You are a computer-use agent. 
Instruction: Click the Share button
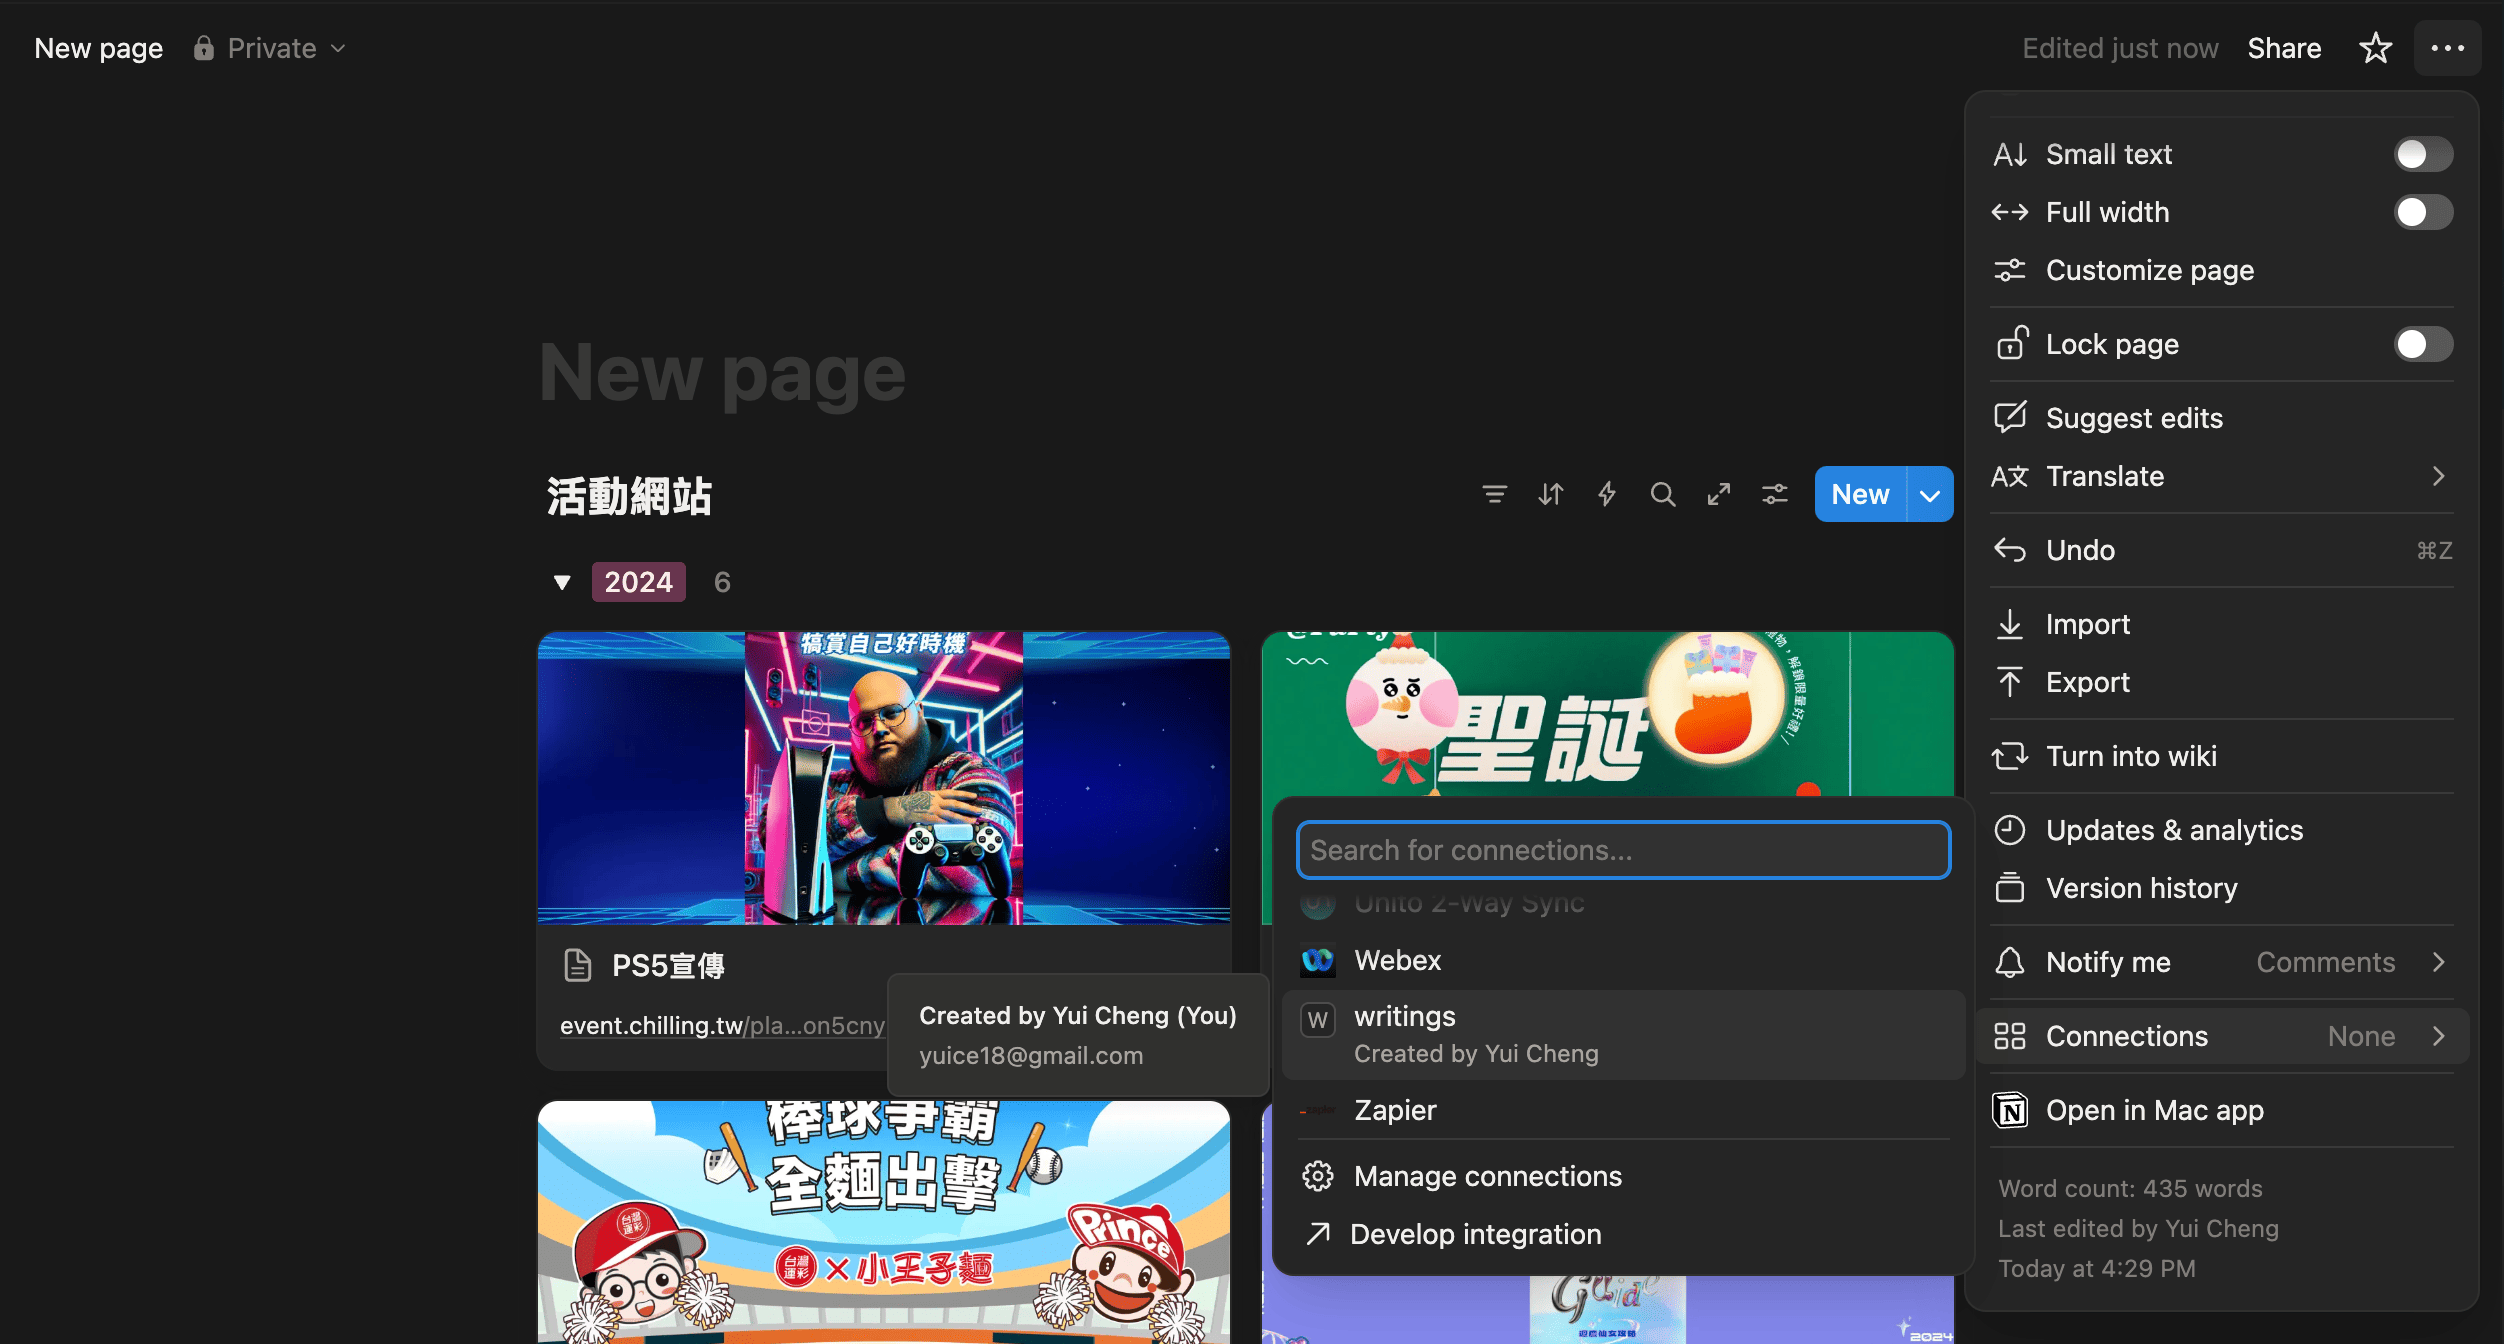pos(2284,48)
